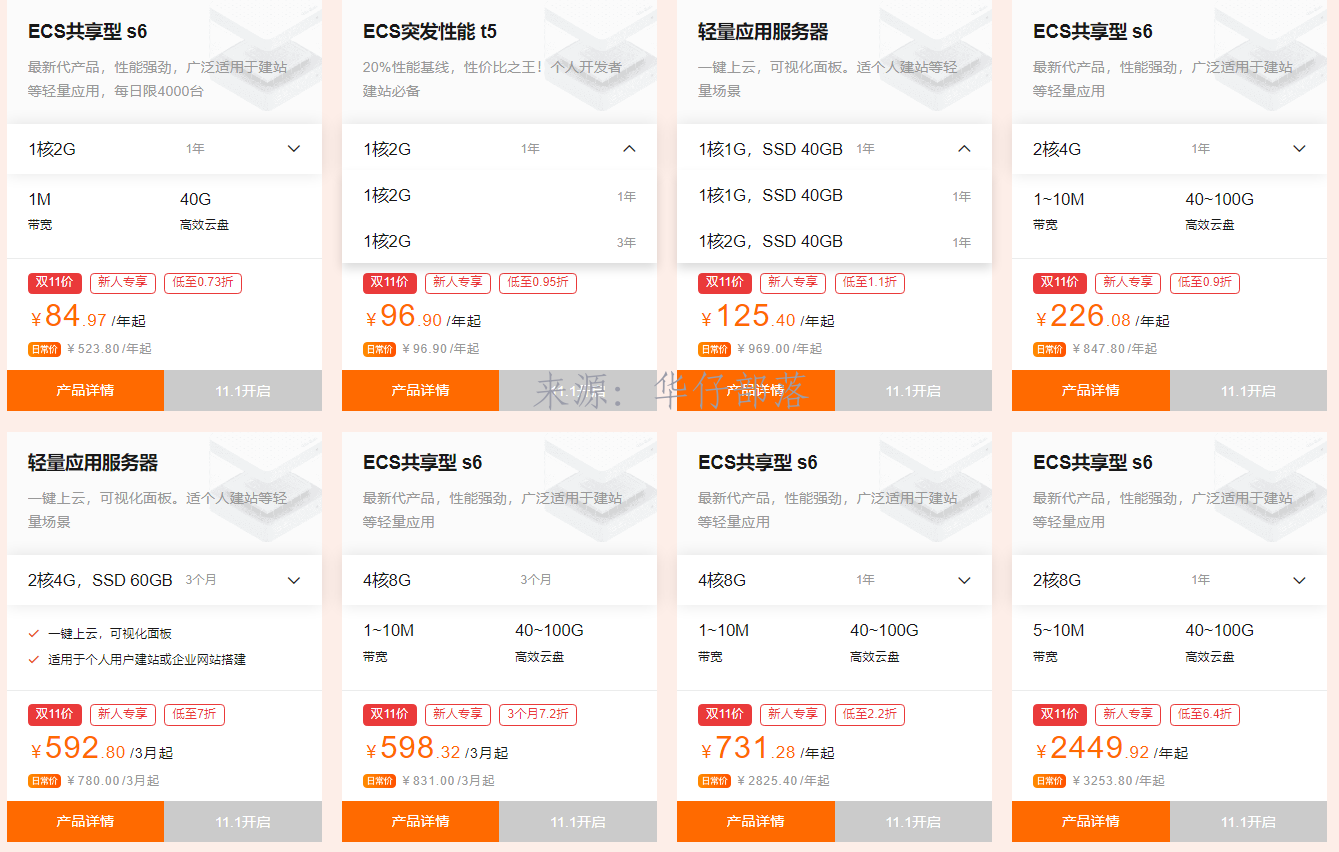Click the 低至0.95折 tag
1339x852 pixels.
tap(538, 283)
